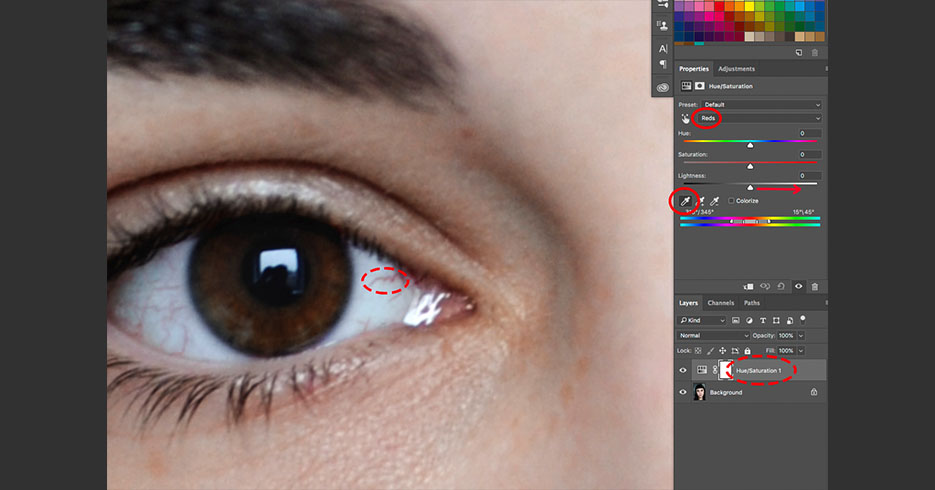Delete the adjustment layer via trash icon

(814, 287)
